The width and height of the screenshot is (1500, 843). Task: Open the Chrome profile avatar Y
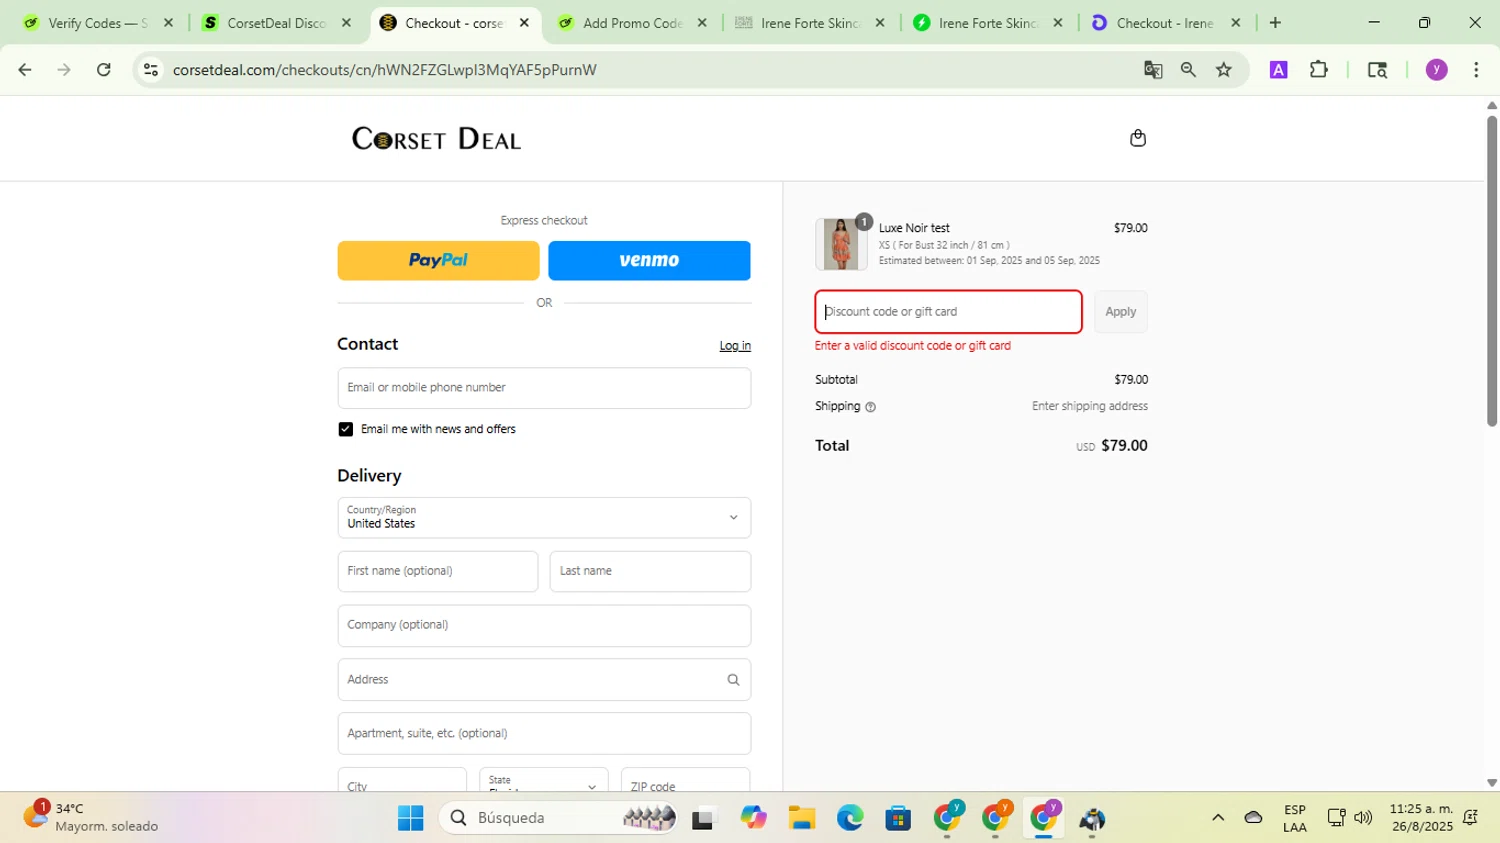point(1436,70)
